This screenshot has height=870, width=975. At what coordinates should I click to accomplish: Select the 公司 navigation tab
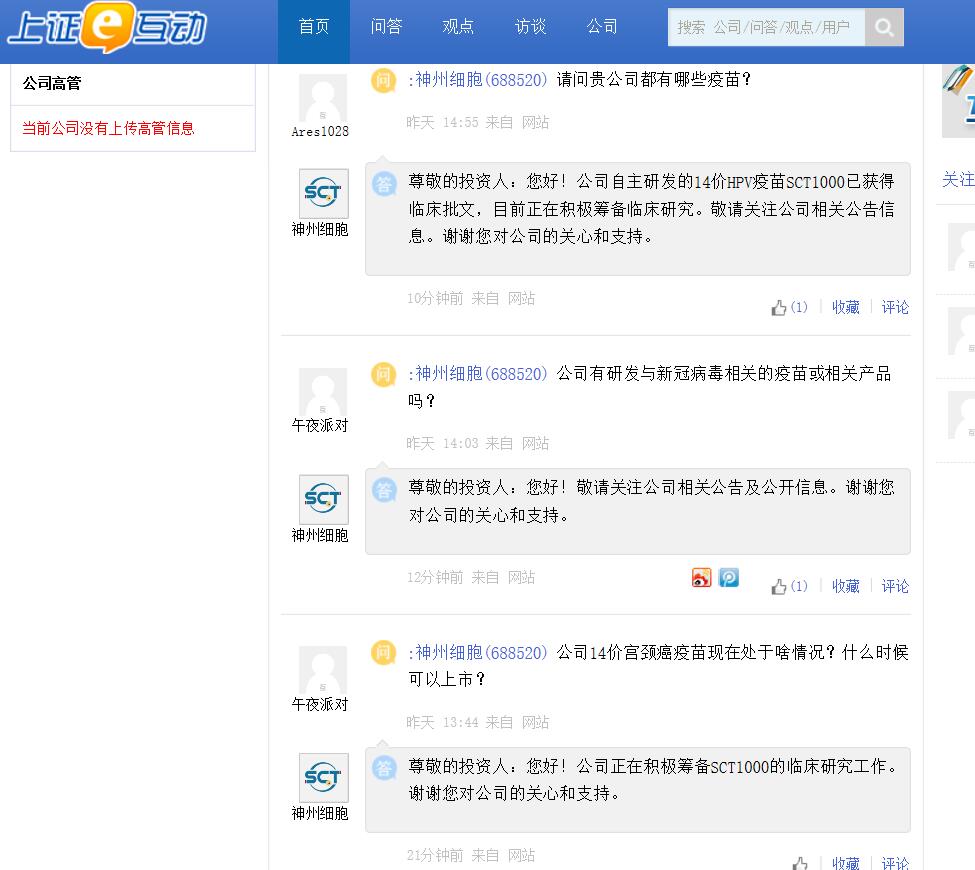coord(602,27)
